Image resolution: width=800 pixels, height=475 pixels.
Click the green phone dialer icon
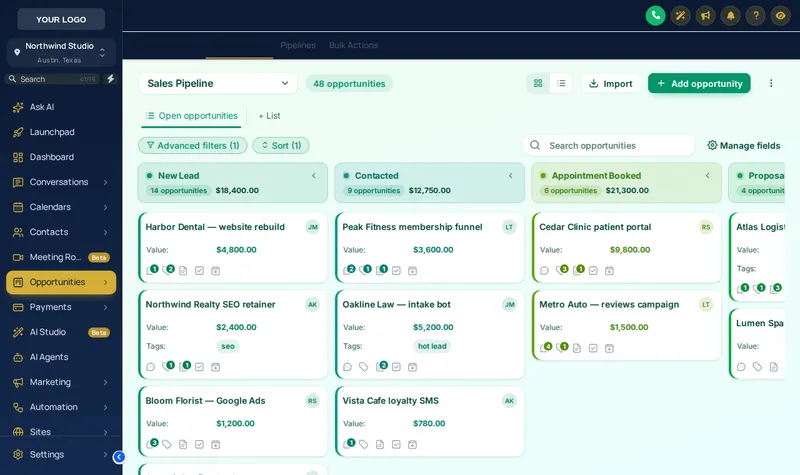tap(656, 16)
